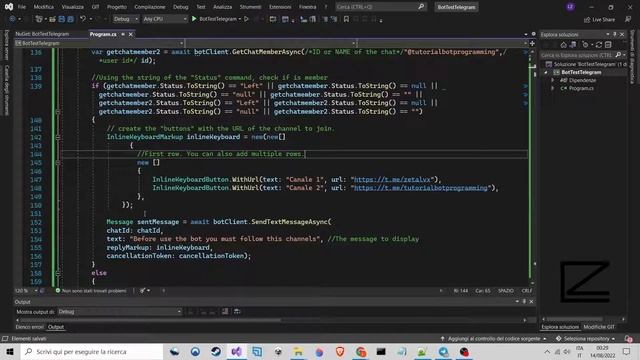The height and width of the screenshot is (360, 640).
Task: Click the user account avatar
Action: pyautogui.click(x=570, y=7)
